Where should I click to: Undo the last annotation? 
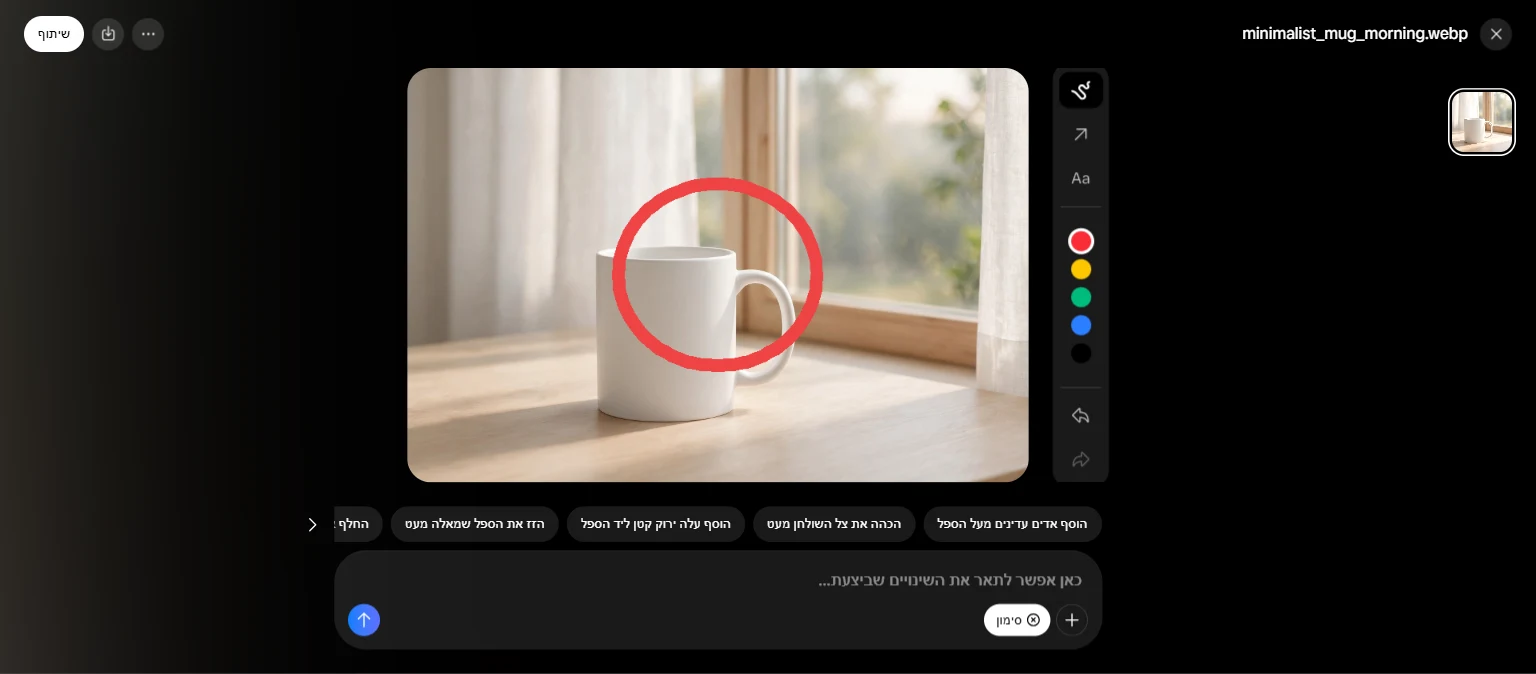point(1081,416)
